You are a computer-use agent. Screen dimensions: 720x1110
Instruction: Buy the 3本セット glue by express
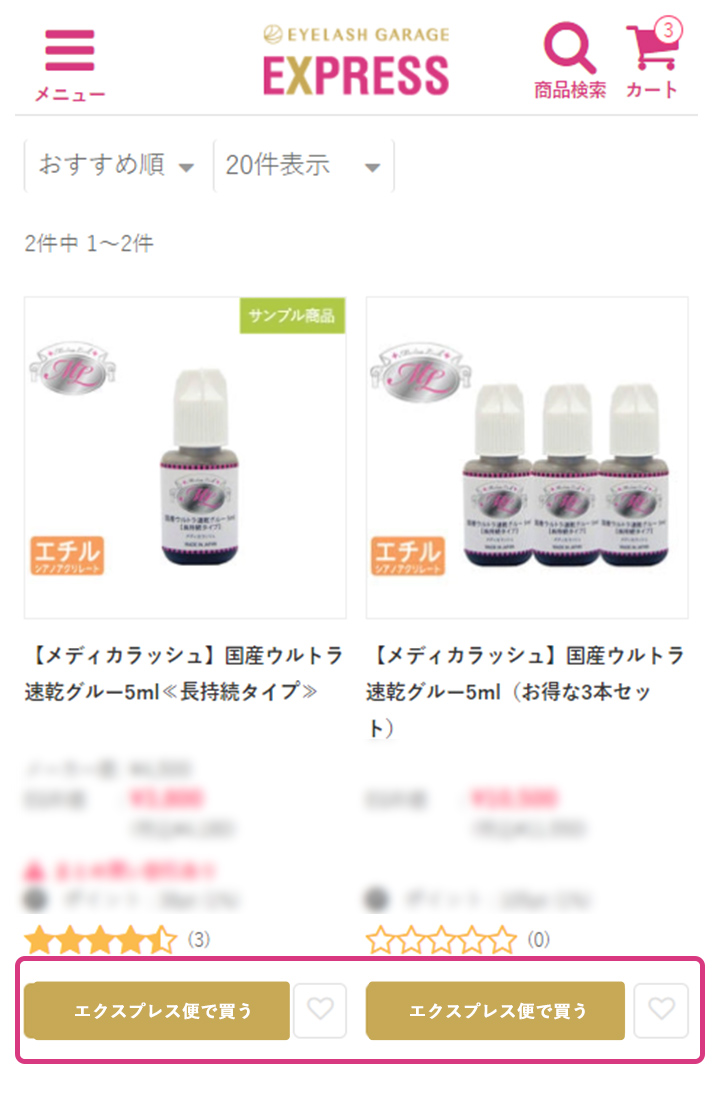tap(496, 1010)
